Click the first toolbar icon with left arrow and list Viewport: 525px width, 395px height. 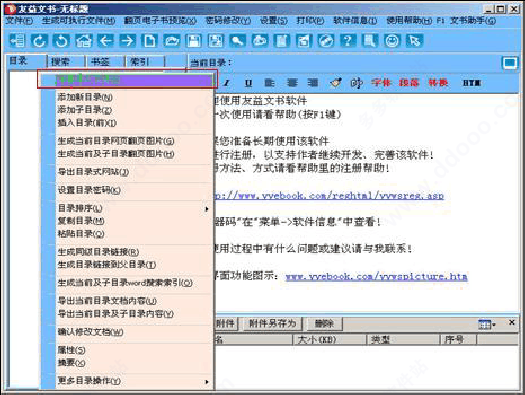[x=17, y=41]
